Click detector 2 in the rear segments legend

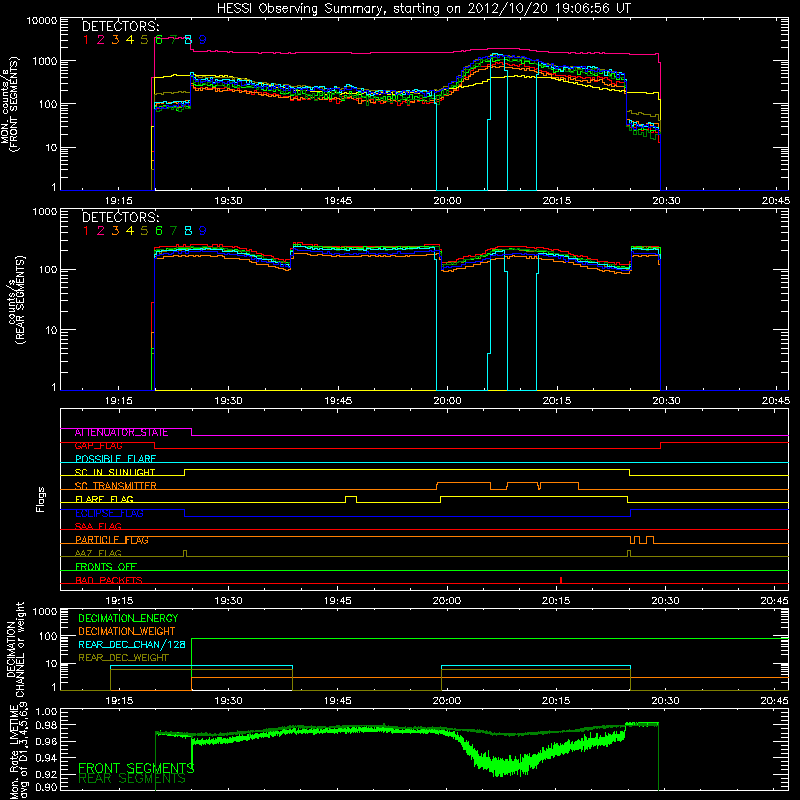click(x=101, y=231)
